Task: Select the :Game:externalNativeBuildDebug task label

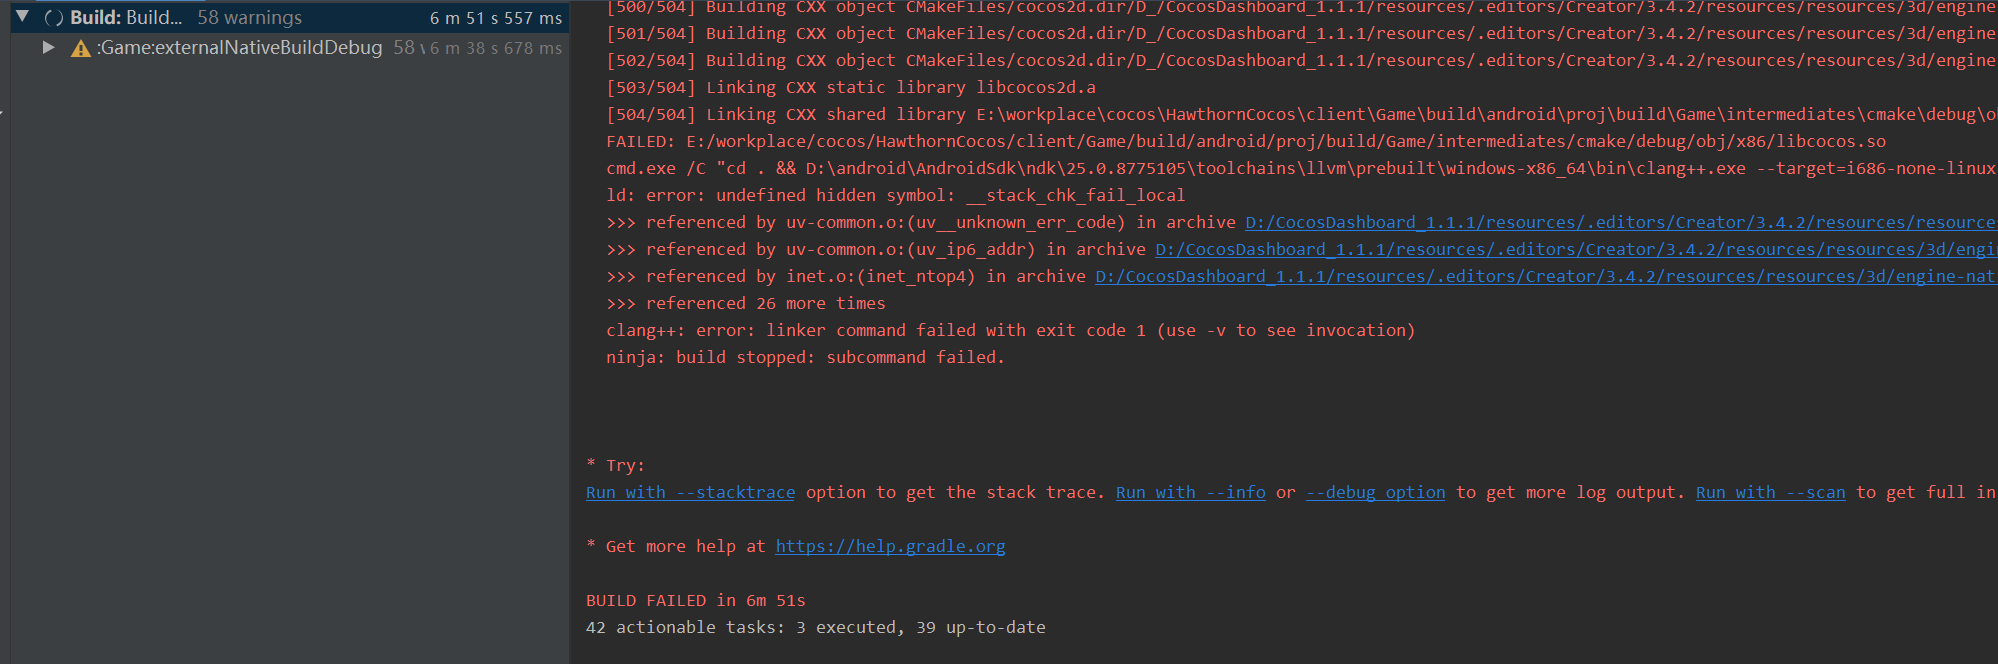Action: 239,48
